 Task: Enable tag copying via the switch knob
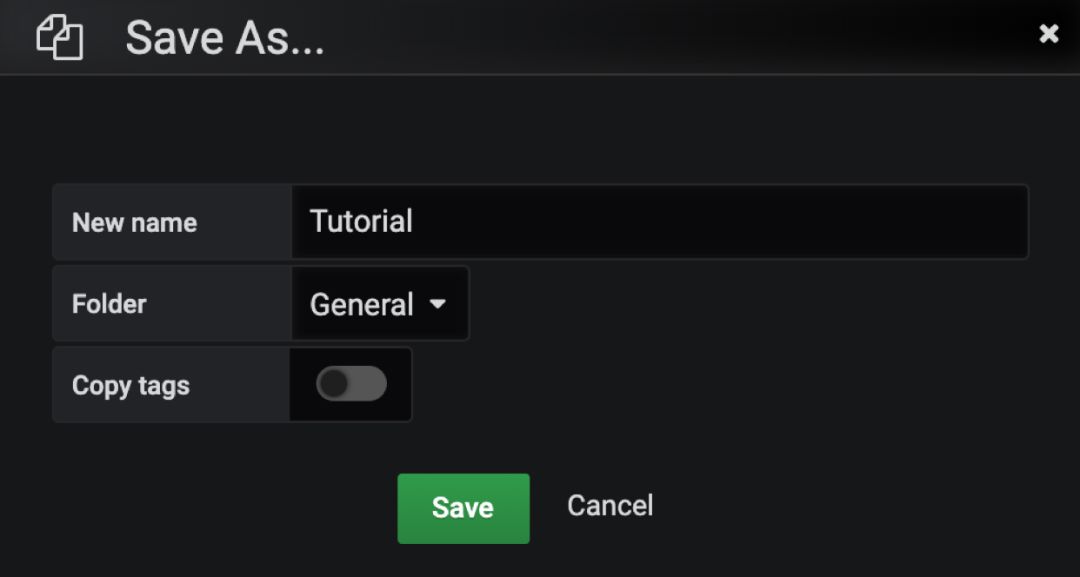[x=334, y=384]
